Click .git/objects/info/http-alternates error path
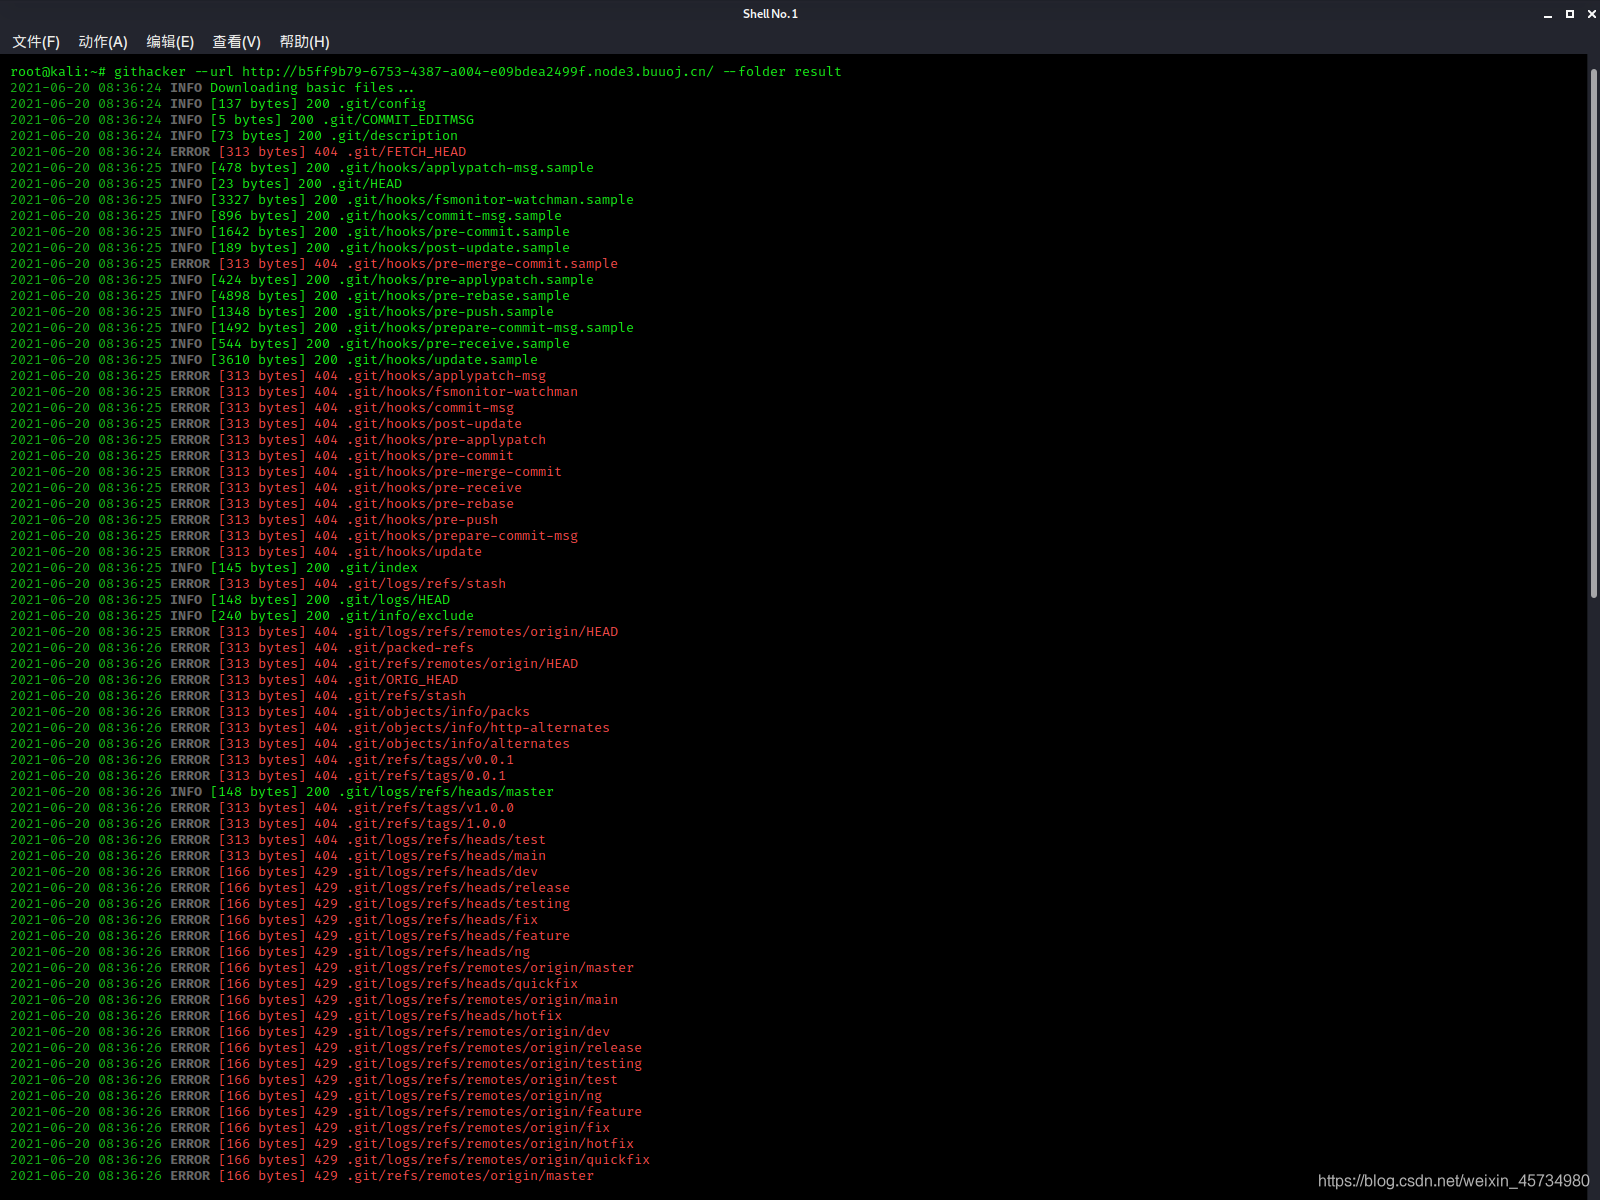1600x1200 pixels. (478, 728)
